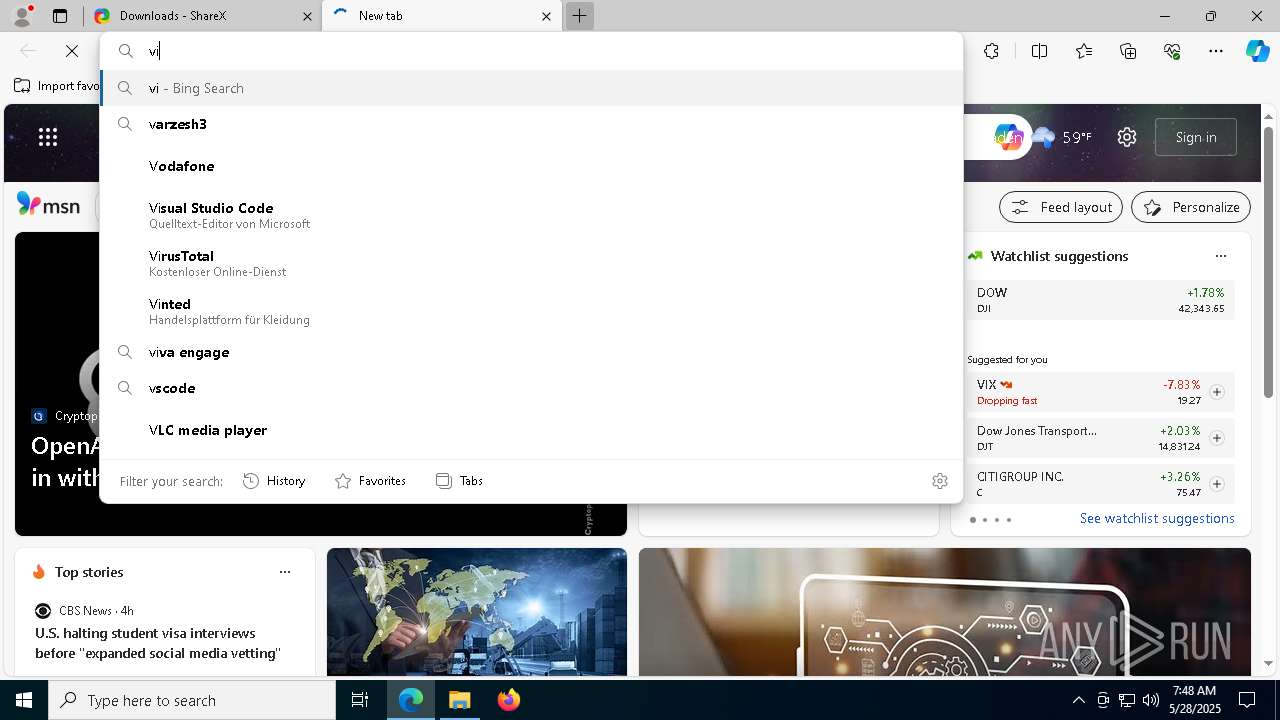This screenshot has height=720, width=1280.
Task: Open a new tab with the plus button
Action: tap(579, 16)
